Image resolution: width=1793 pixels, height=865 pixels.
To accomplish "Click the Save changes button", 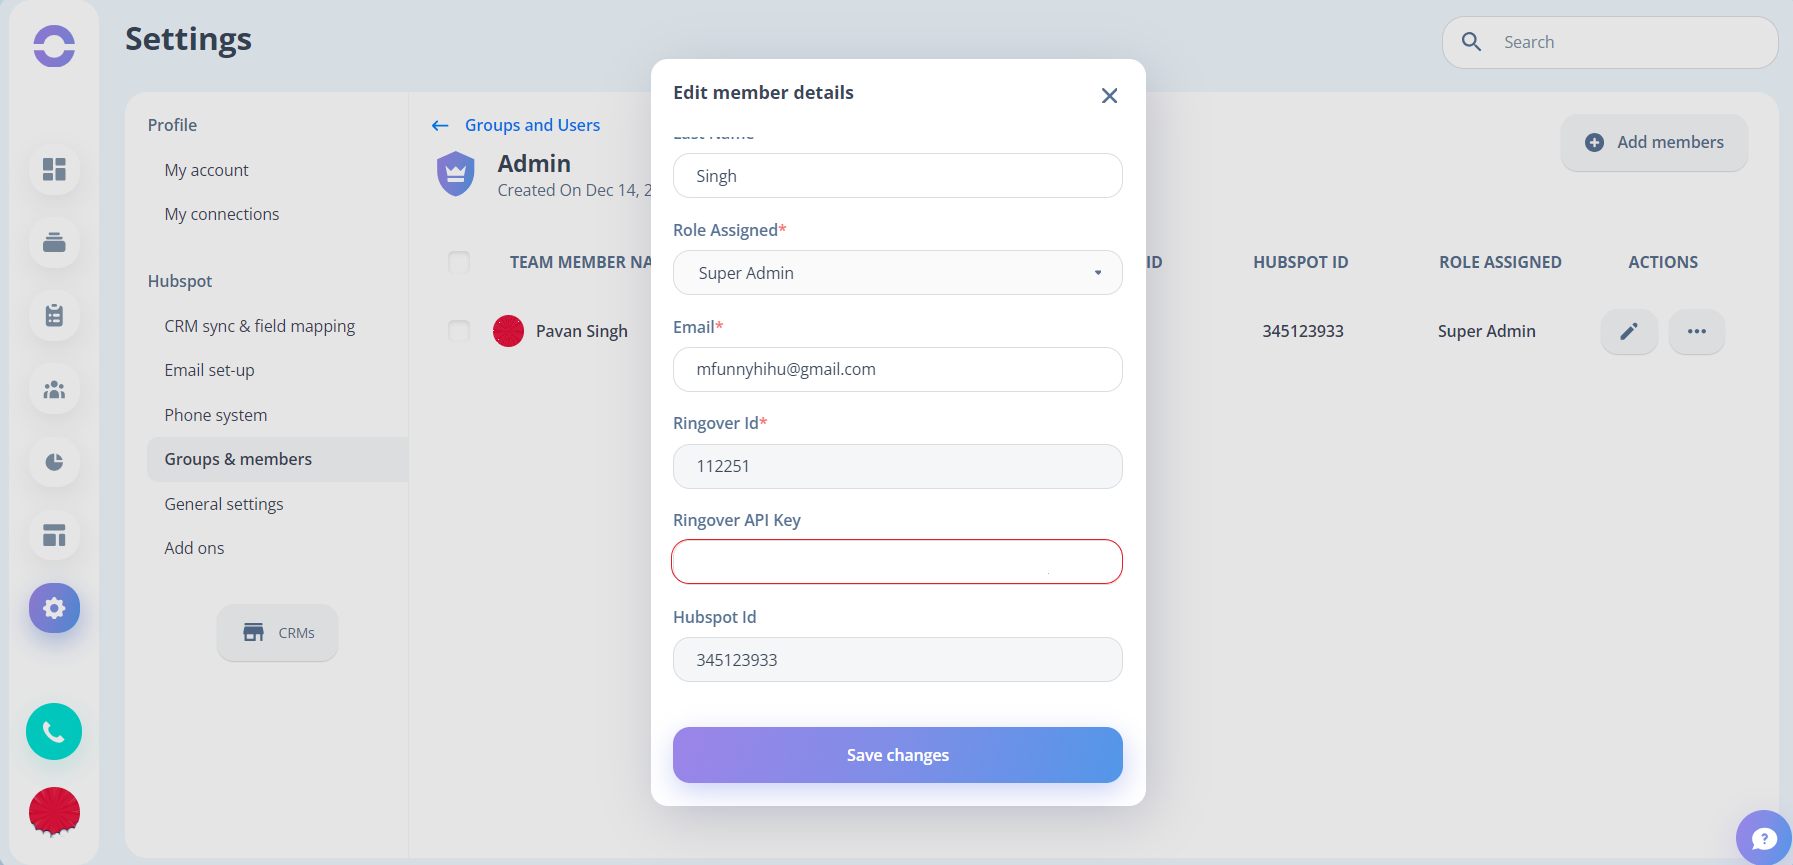I will pyautogui.click(x=898, y=755).
